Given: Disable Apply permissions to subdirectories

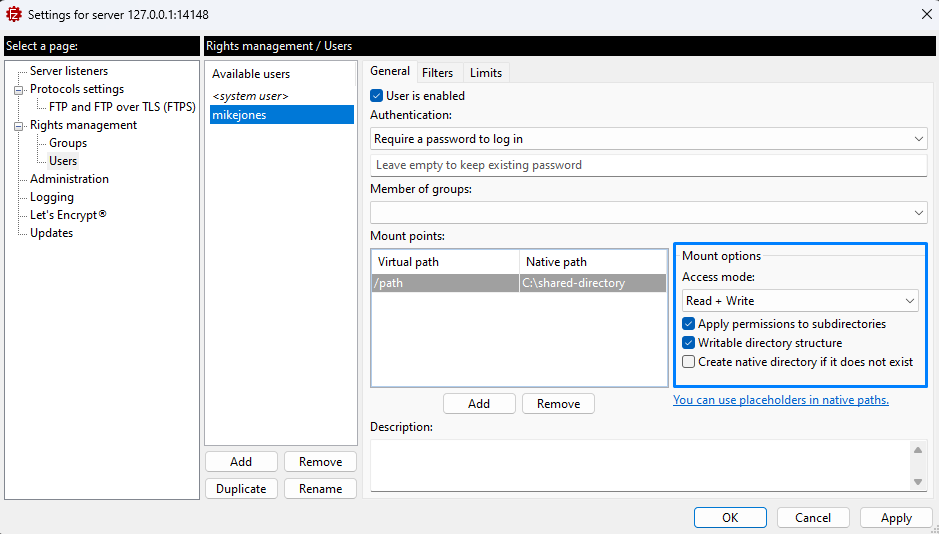Looking at the screenshot, I should (689, 324).
